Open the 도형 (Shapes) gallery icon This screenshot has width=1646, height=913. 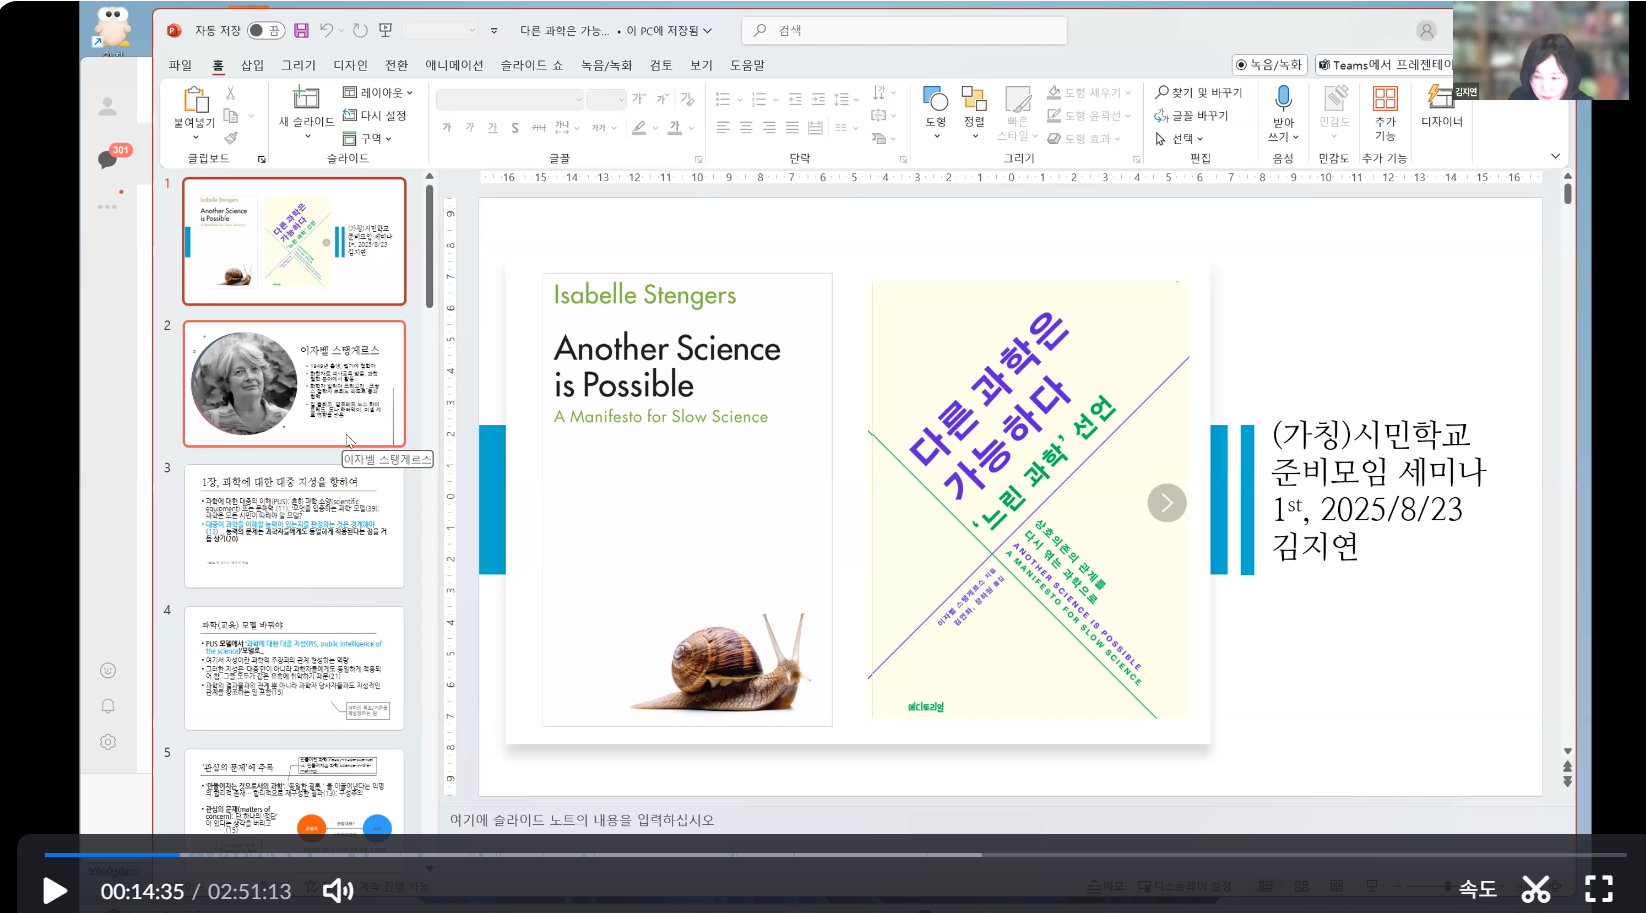(x=935, y=99)
